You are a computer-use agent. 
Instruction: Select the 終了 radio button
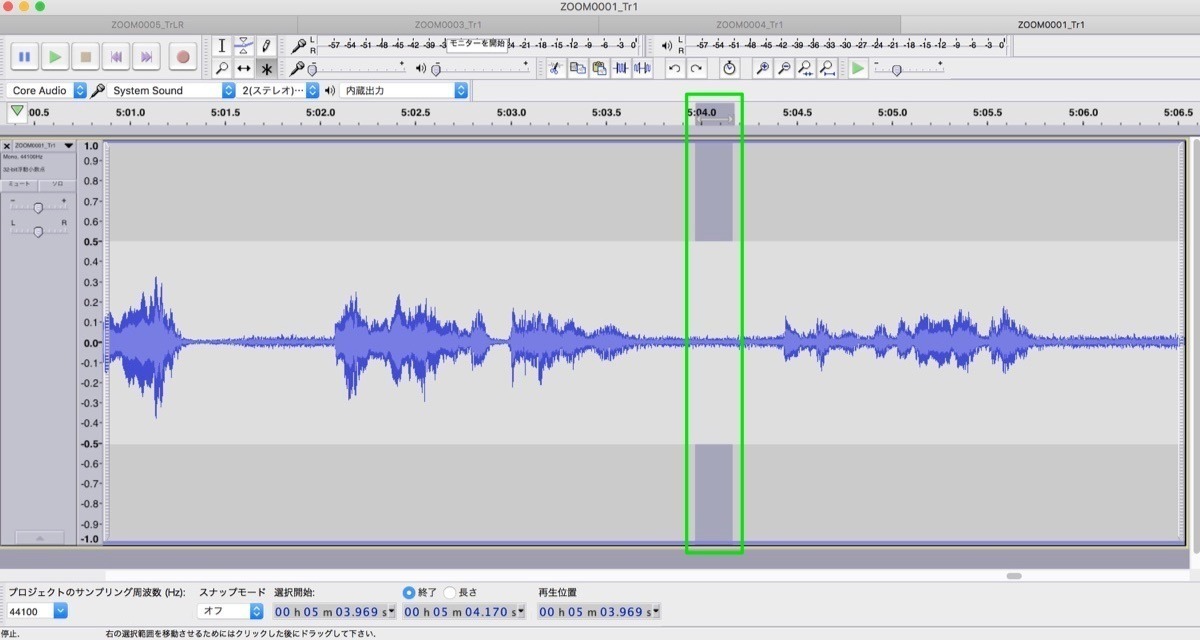click(x=409, y=592)
